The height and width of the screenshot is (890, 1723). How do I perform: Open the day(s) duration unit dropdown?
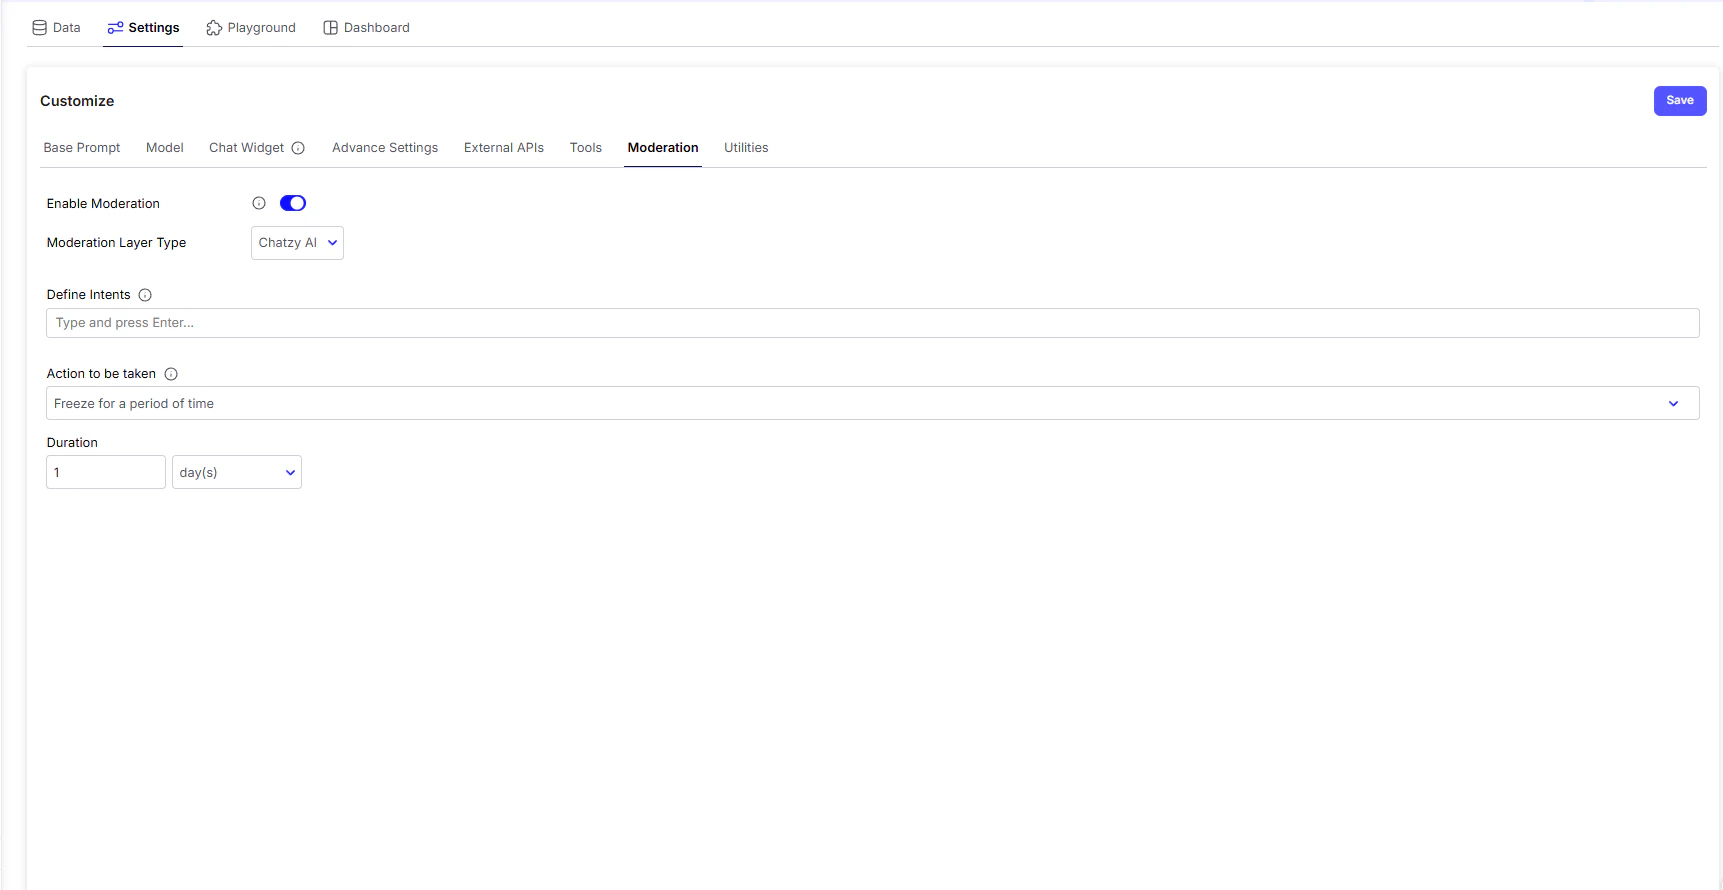click(237, 472)
